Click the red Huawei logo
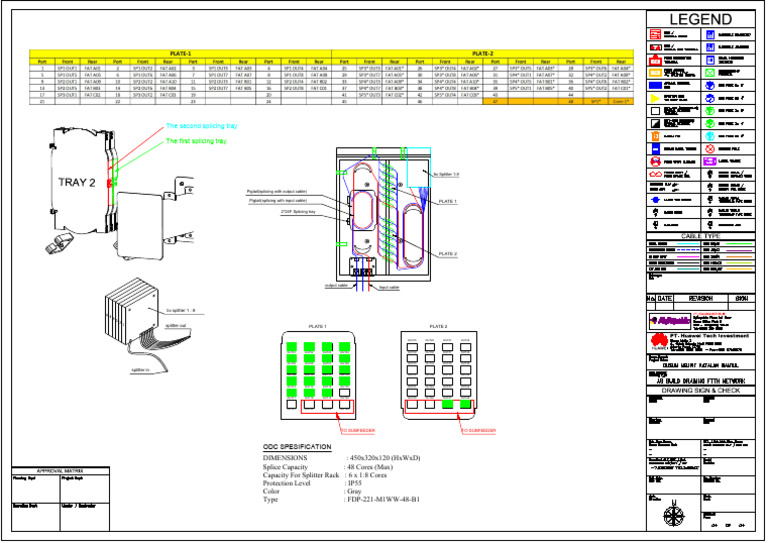 click(659, 341)
